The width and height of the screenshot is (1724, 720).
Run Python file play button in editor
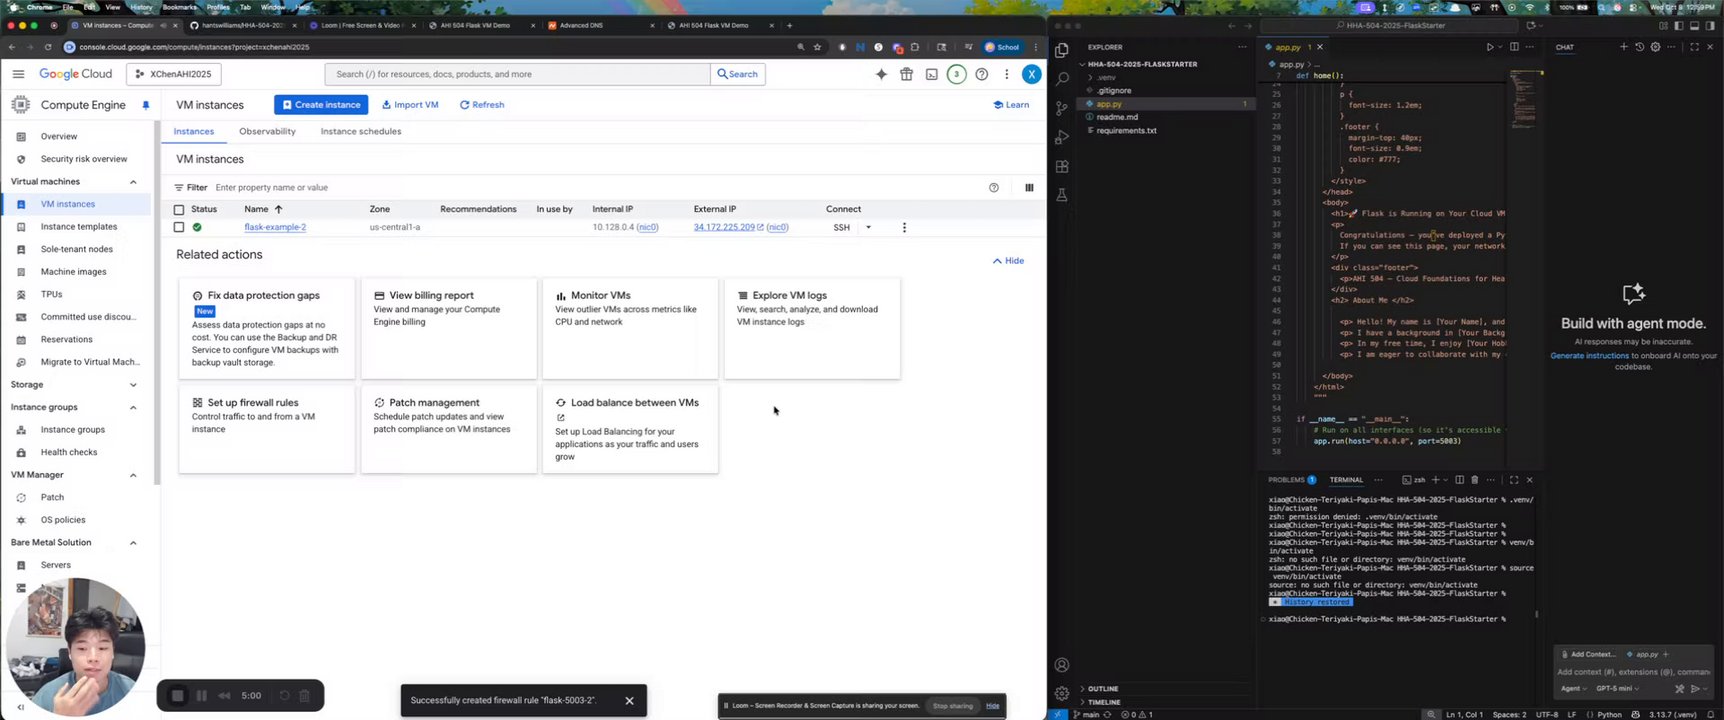point(1490,47)
